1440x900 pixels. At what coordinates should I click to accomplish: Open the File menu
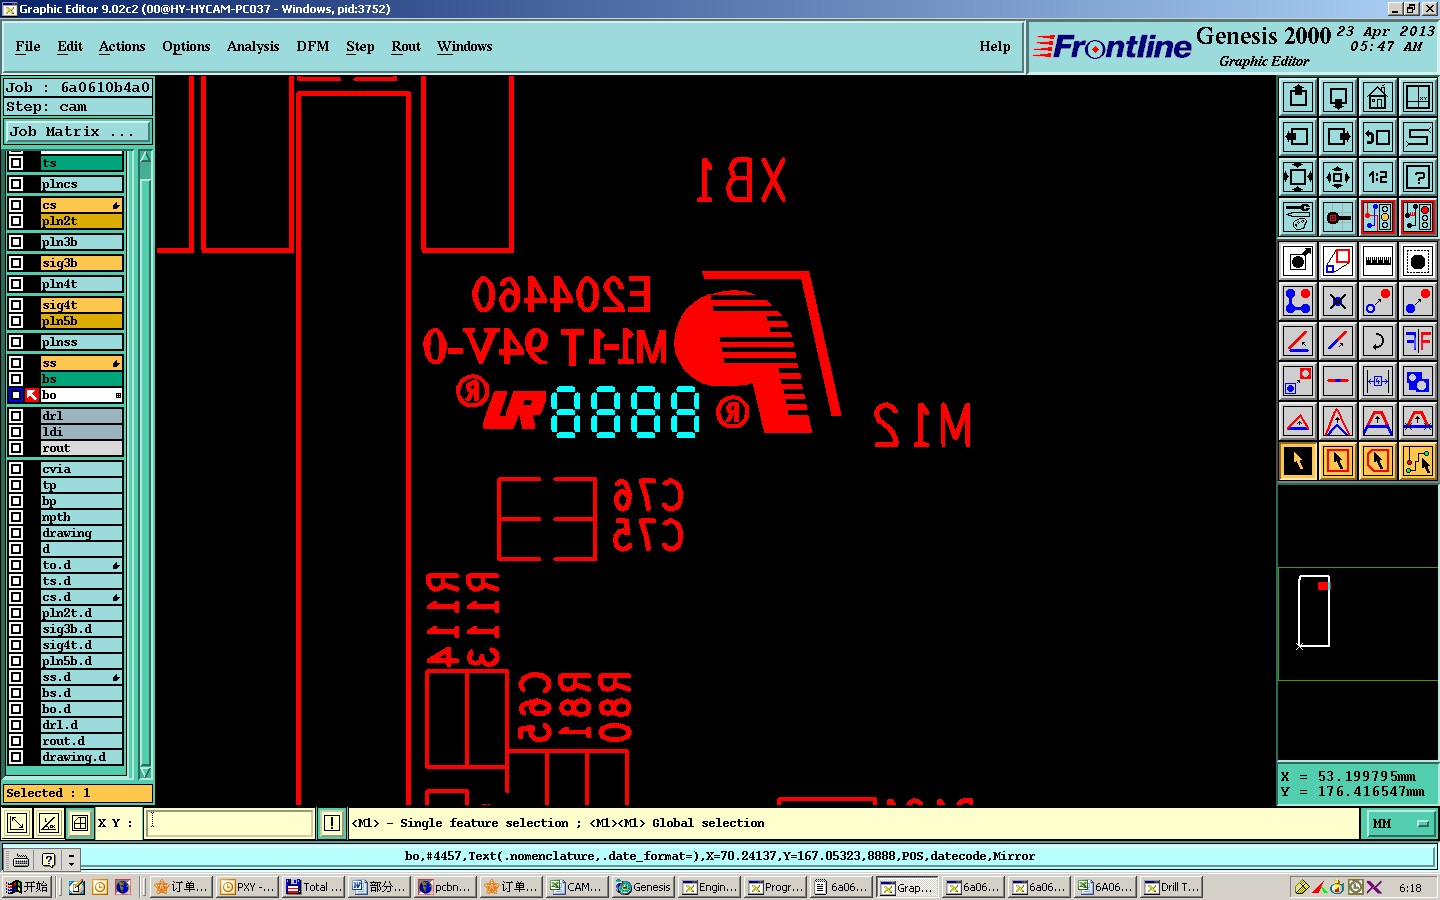[28, 47]
